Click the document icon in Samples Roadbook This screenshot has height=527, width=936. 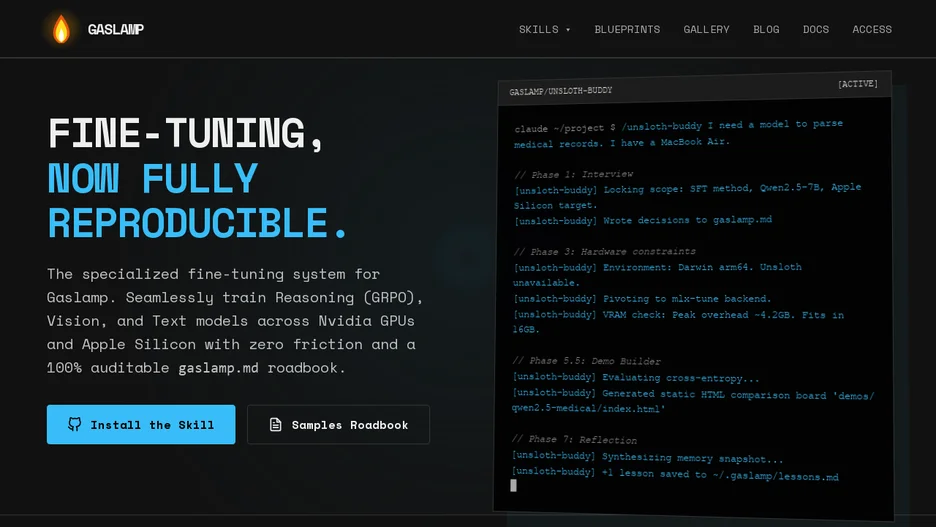[275, 424]
